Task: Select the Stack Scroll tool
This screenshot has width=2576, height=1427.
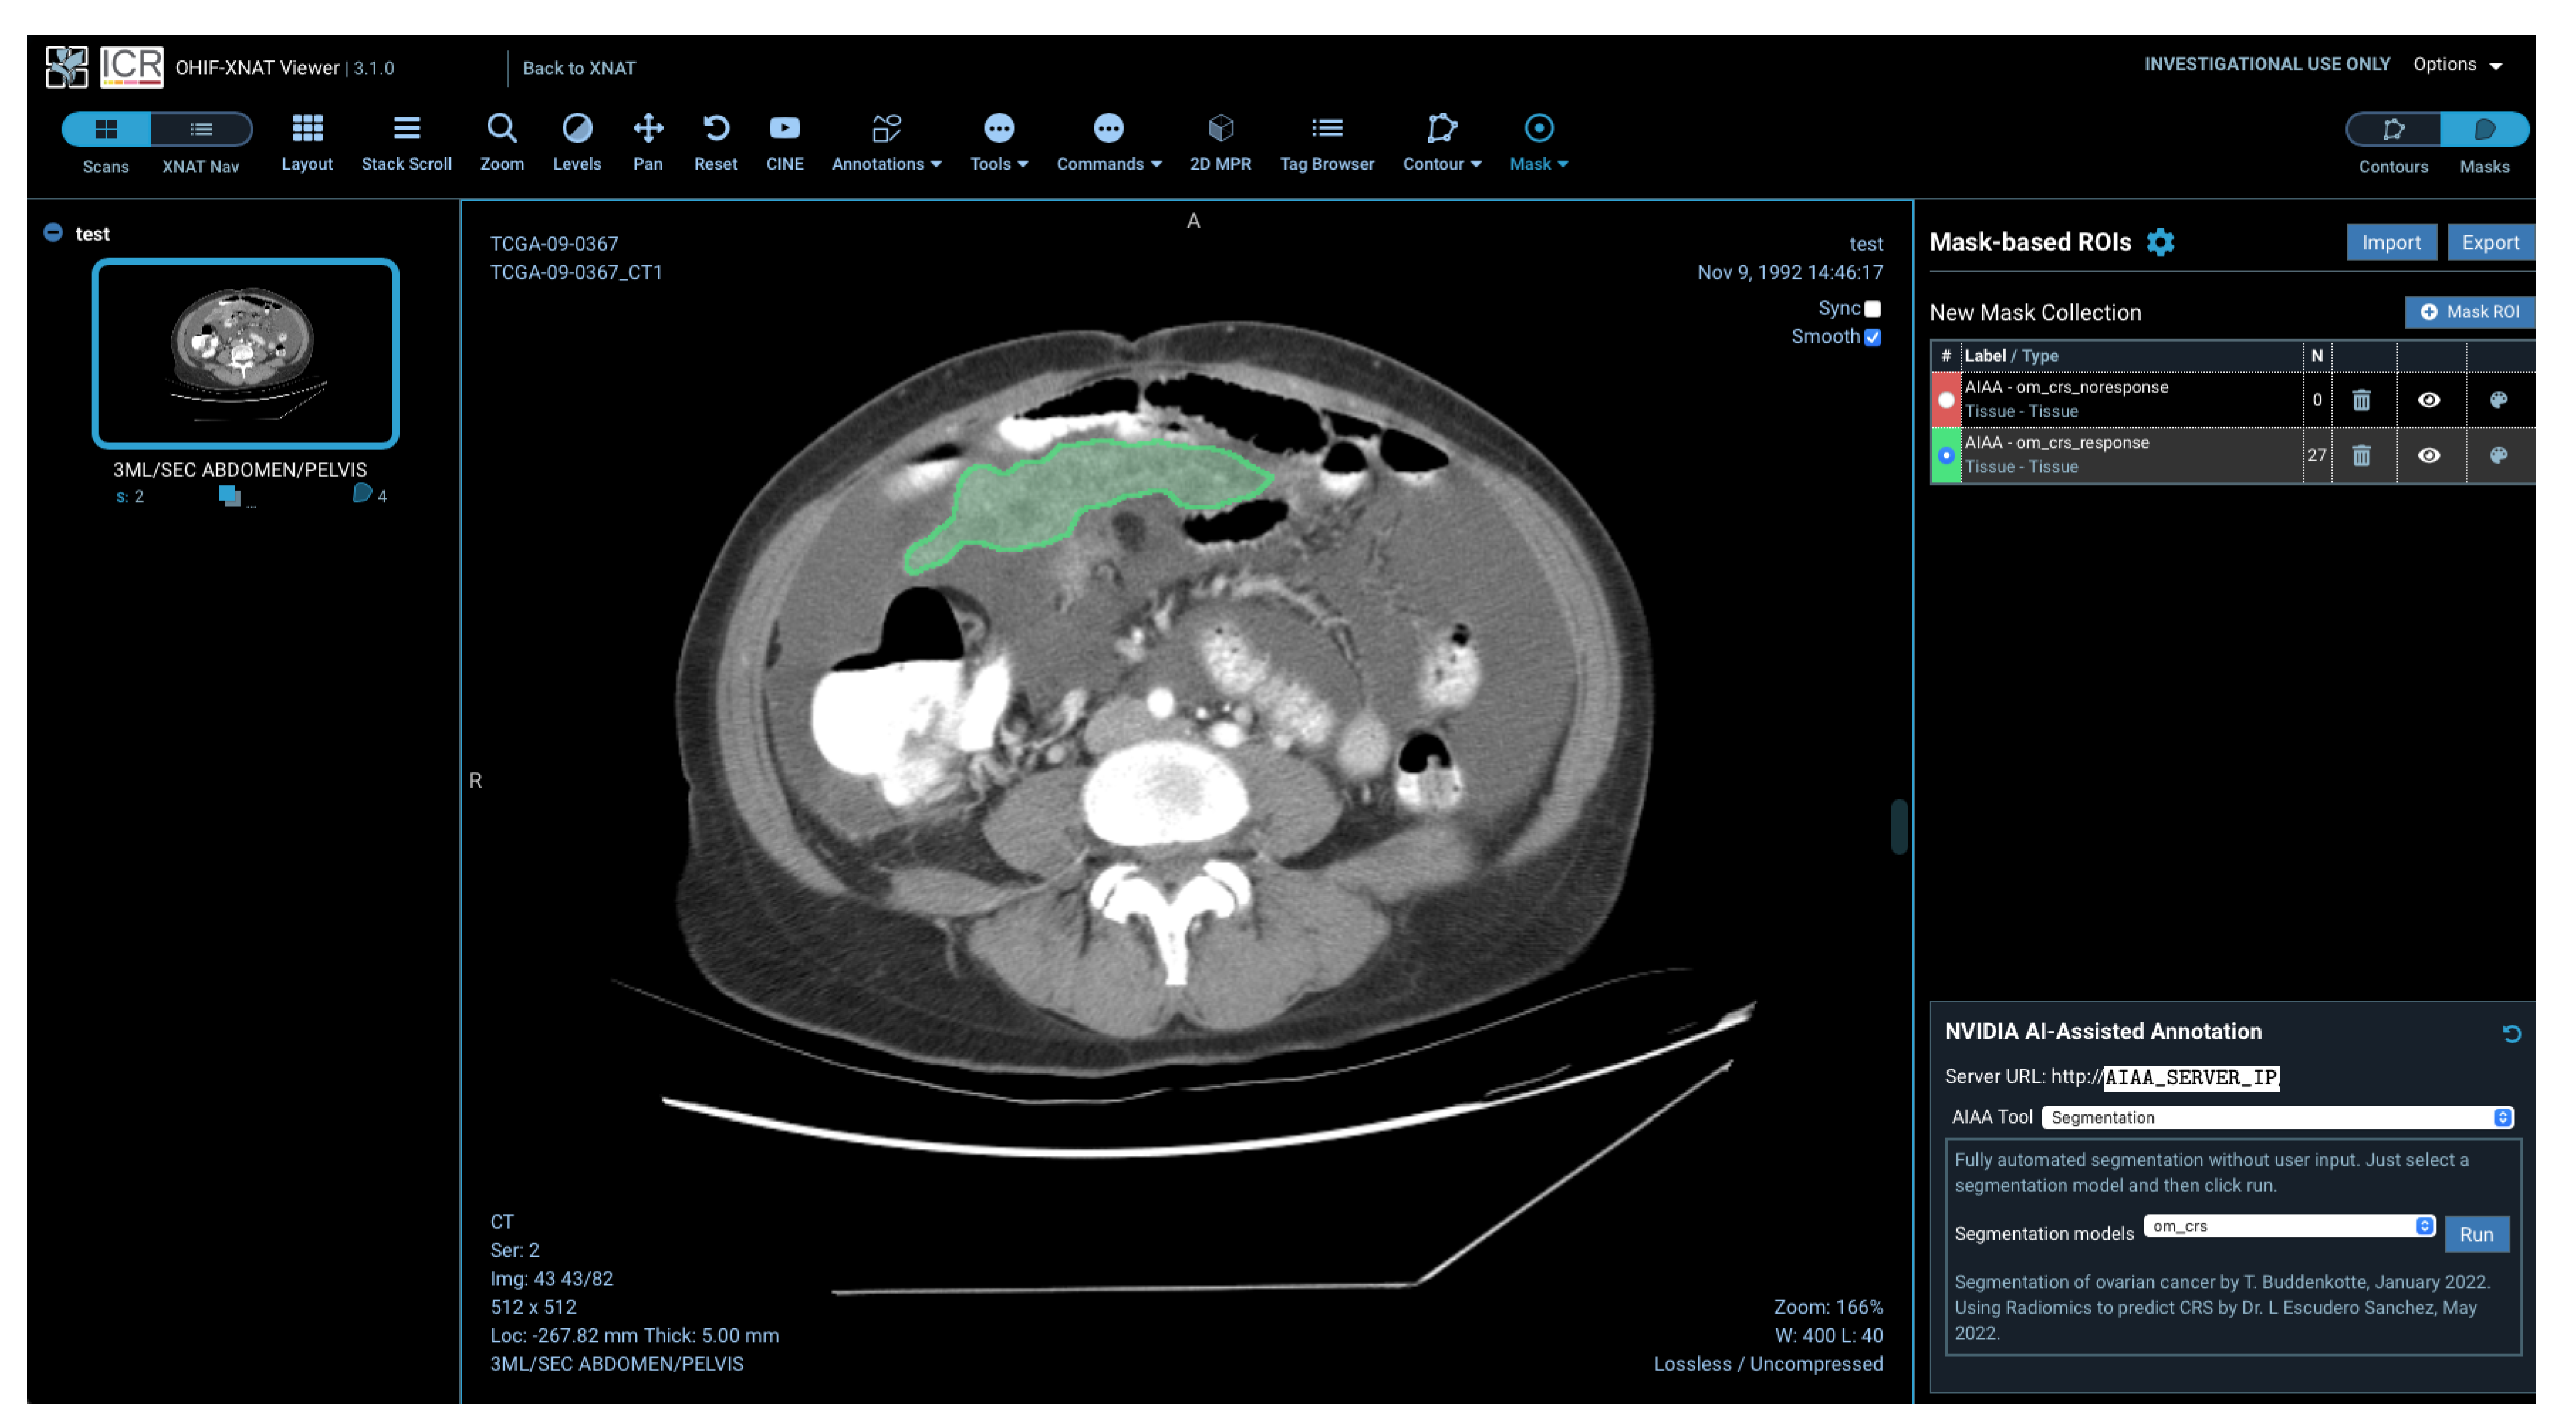Action: (x=406, y=140)
